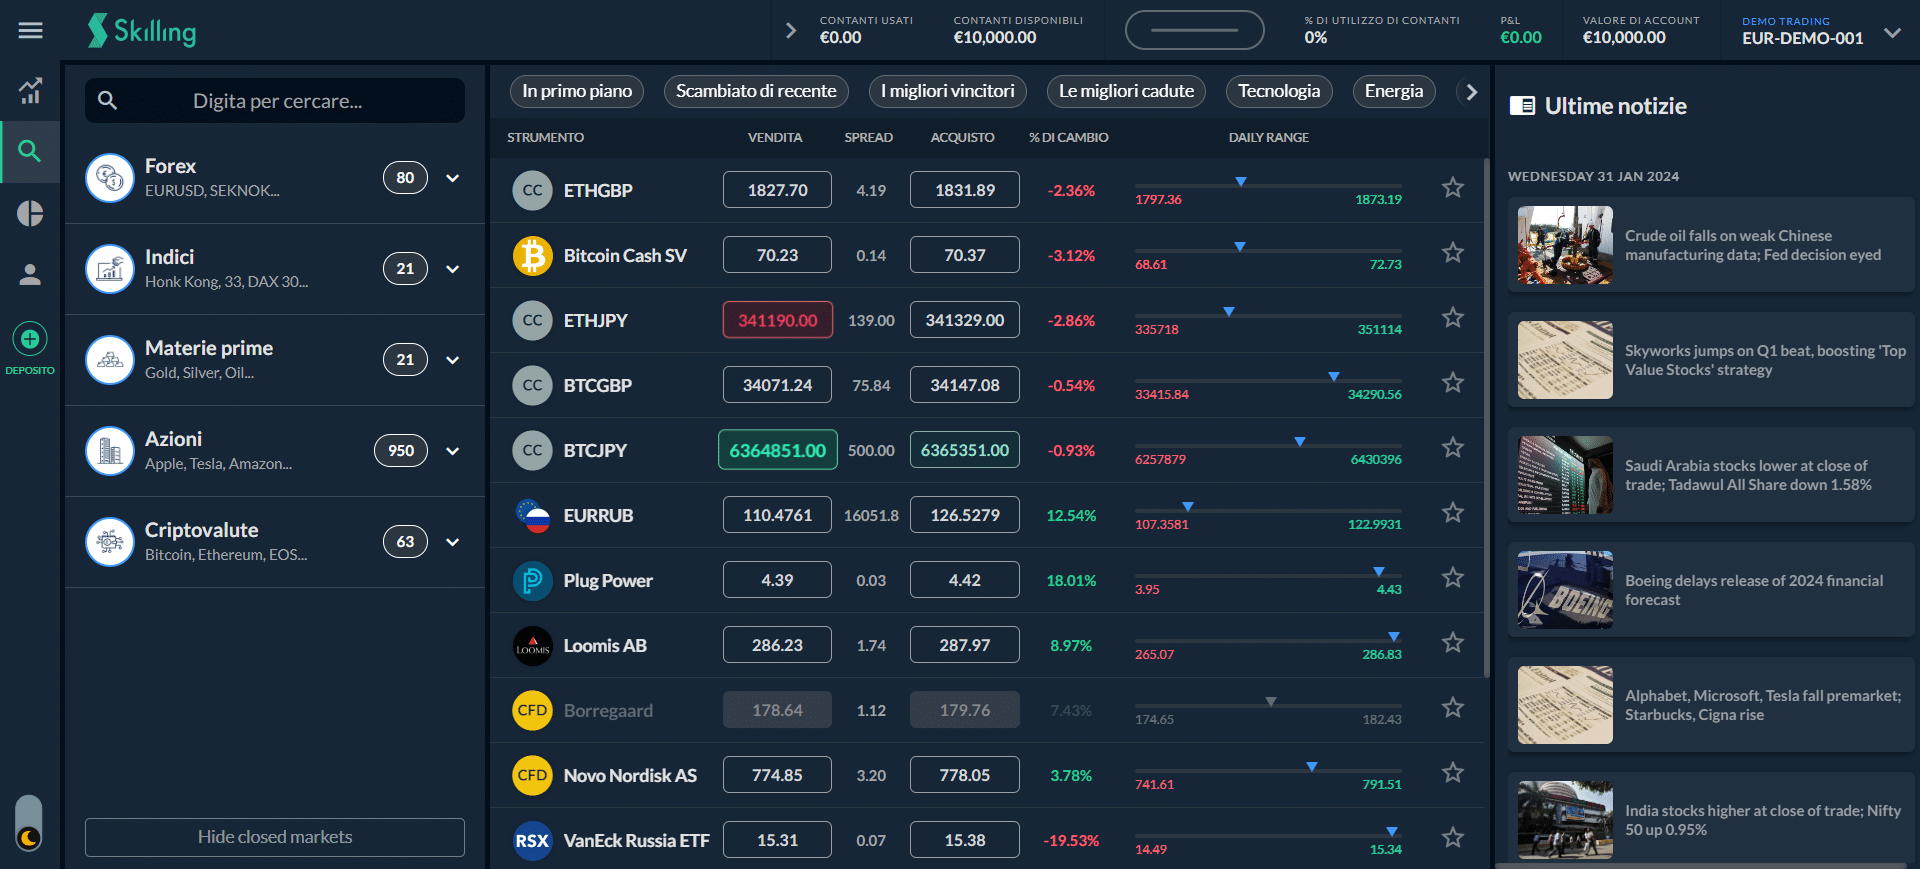Open Crude oil falls news thumbnail
The width and height of the screenshot is (1920, 869).
point(1565,245)
